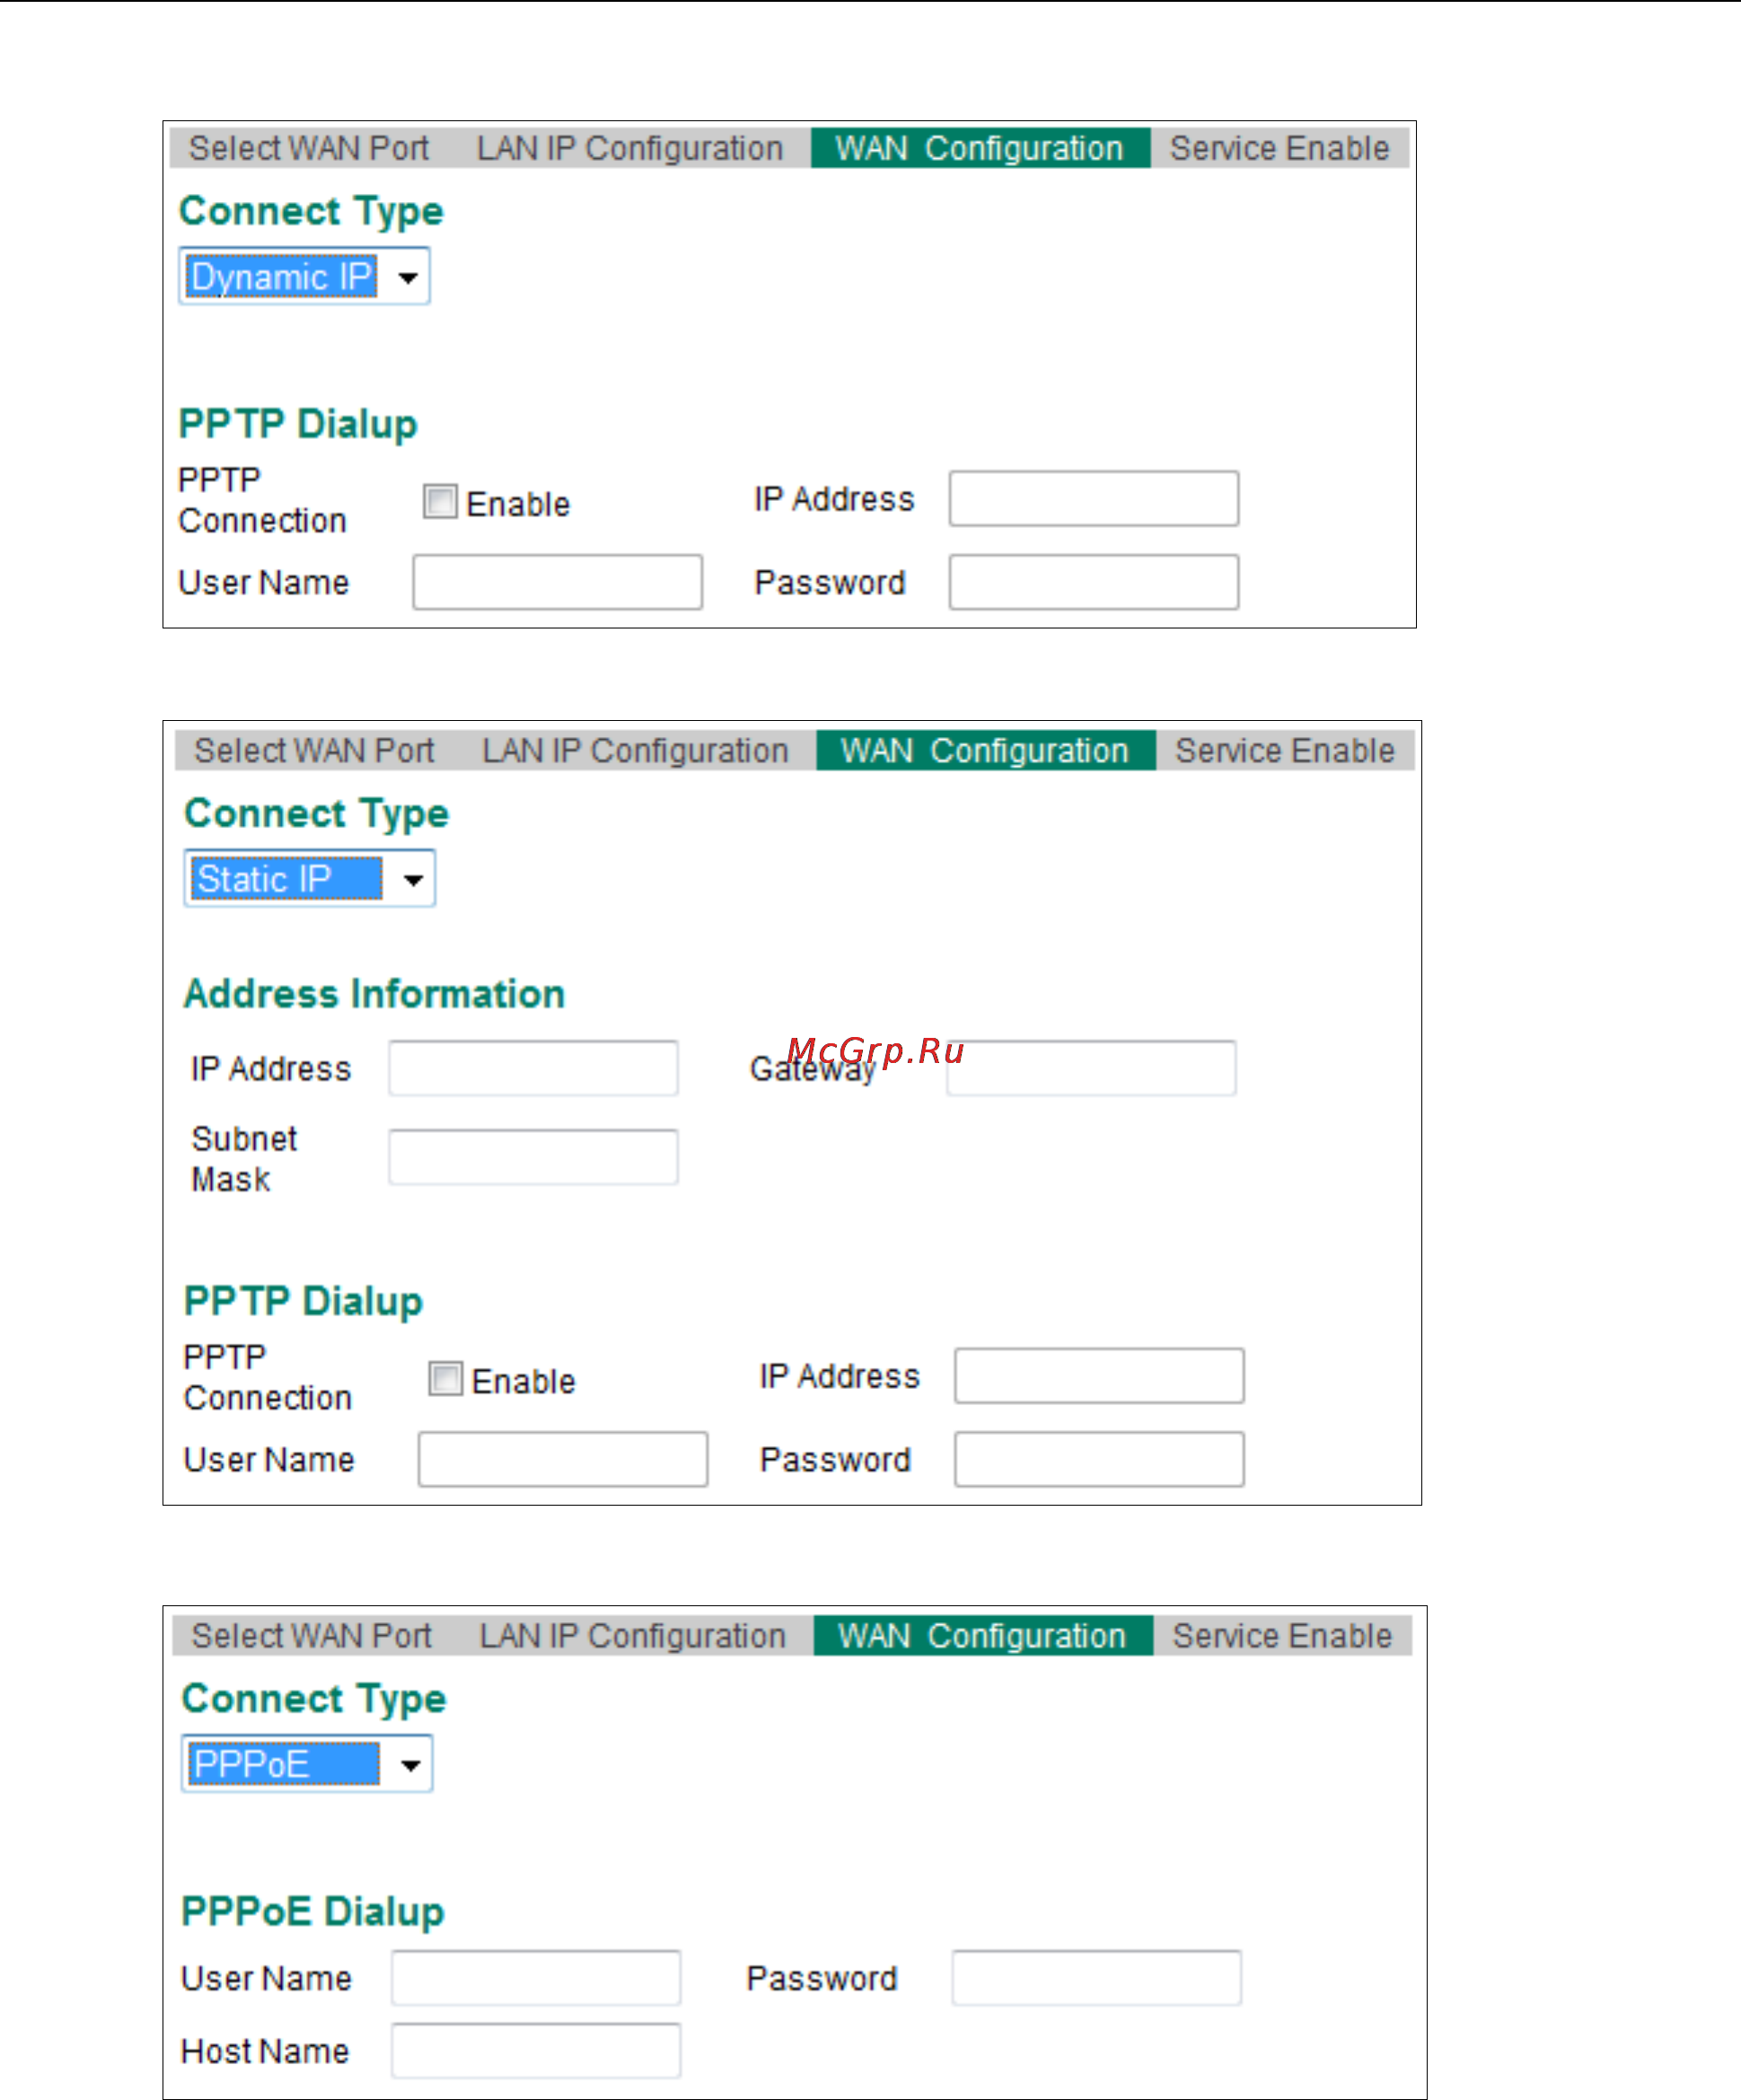Open Service Enable tab in top panel
Viewport: 1741px width, 2100px height.
click(x=1279, y=148)
